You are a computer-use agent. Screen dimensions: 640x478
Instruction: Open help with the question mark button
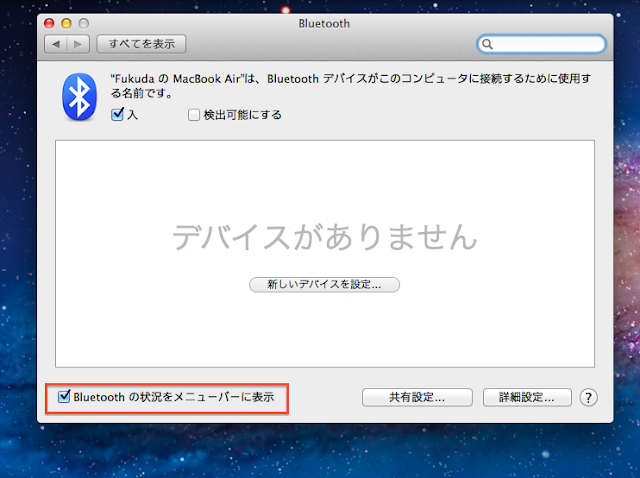coord(588,397)
